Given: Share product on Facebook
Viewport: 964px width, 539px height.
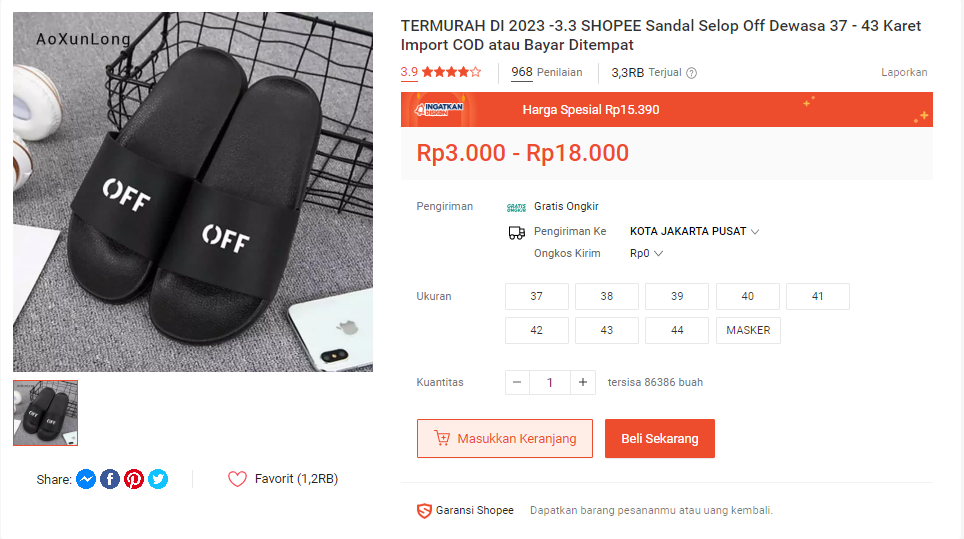Looking at the screenshot, I should pyautogui.click(x=110, y=479).
